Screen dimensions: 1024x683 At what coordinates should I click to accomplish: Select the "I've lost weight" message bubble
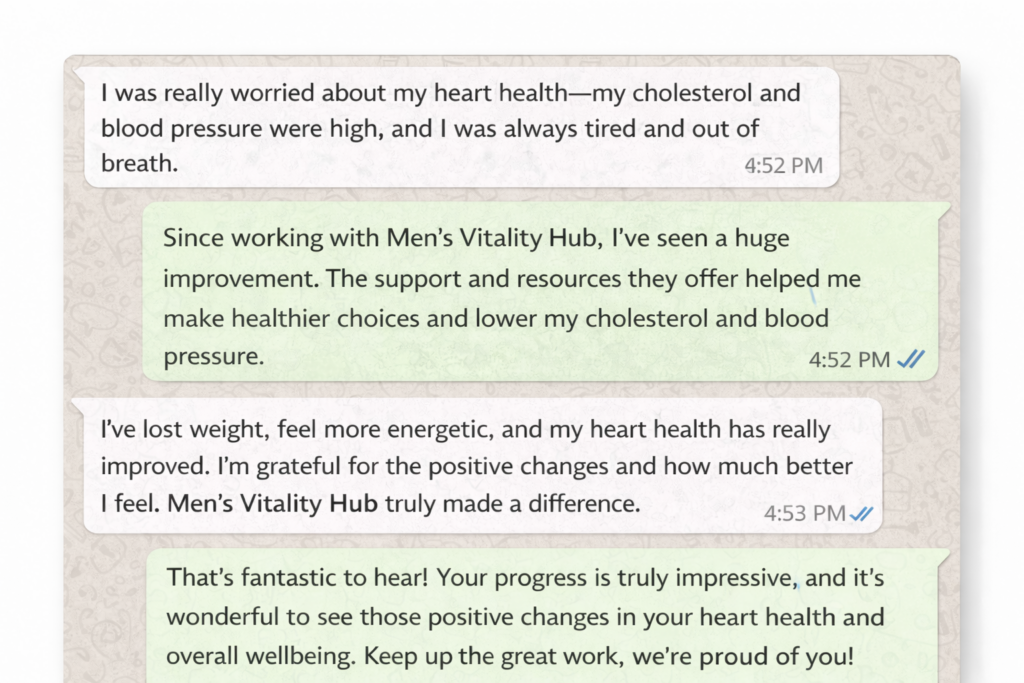482,465
